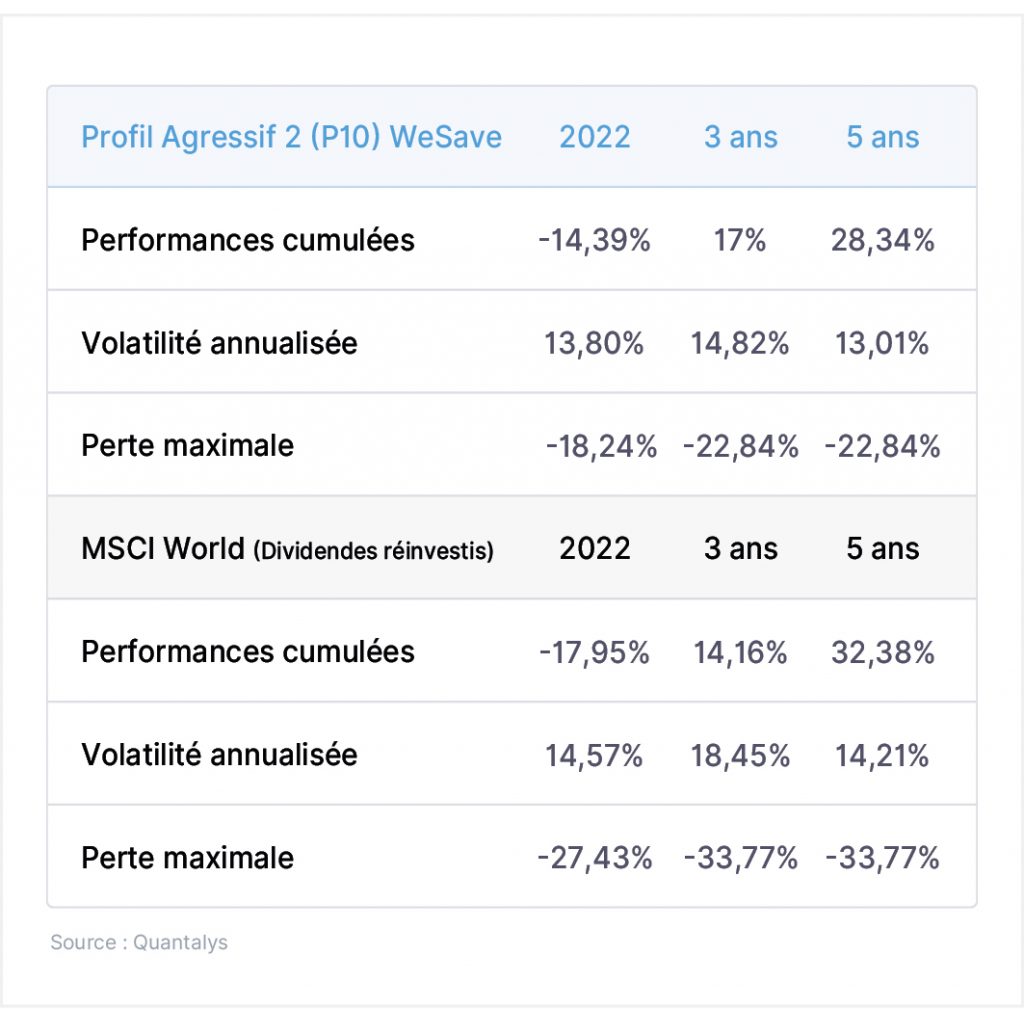The image size is (1024, 1009).
Task: Click the -17,95% MSCI performance value
Action: click(594, 652)
